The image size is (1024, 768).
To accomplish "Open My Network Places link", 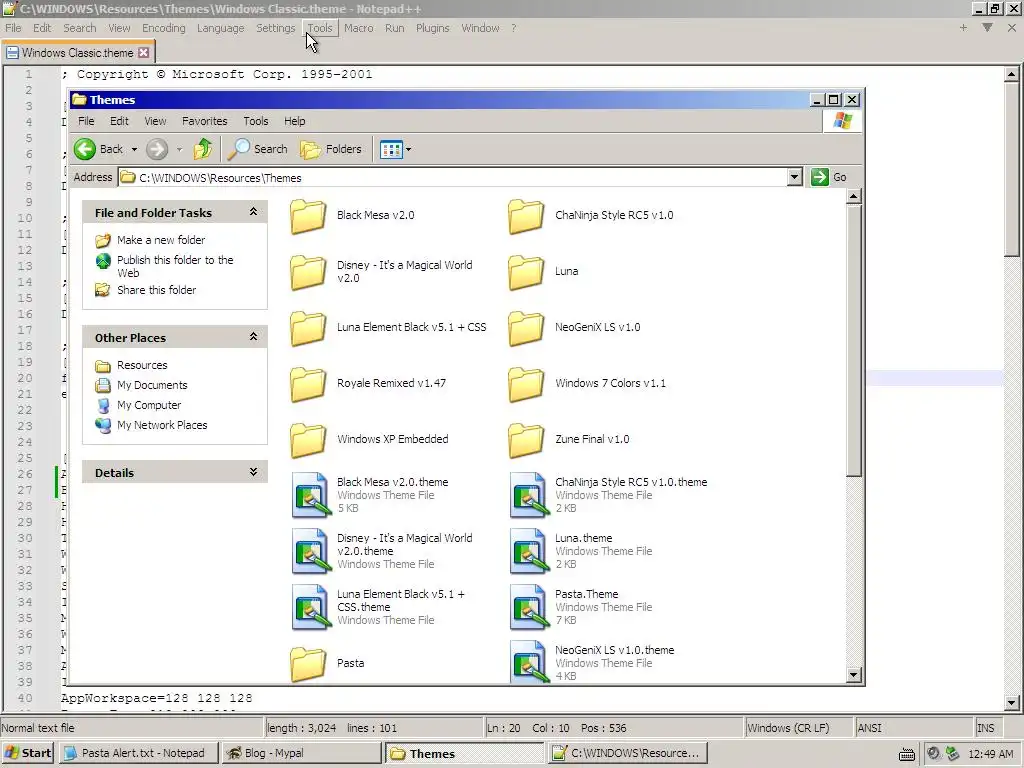I will point(162,425).
